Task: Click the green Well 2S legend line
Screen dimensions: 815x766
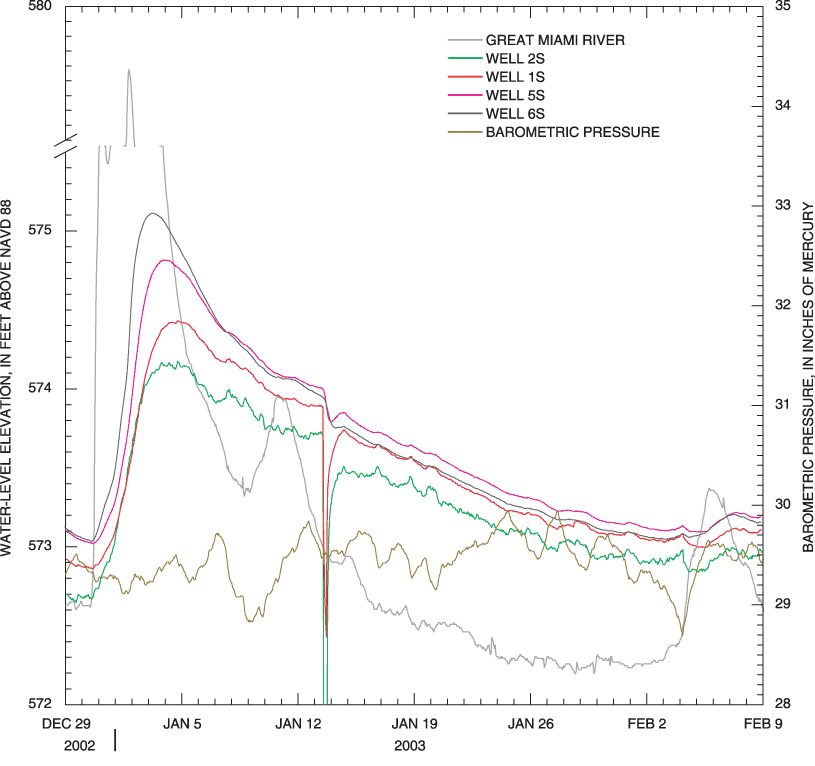Action: click(461, 59)
